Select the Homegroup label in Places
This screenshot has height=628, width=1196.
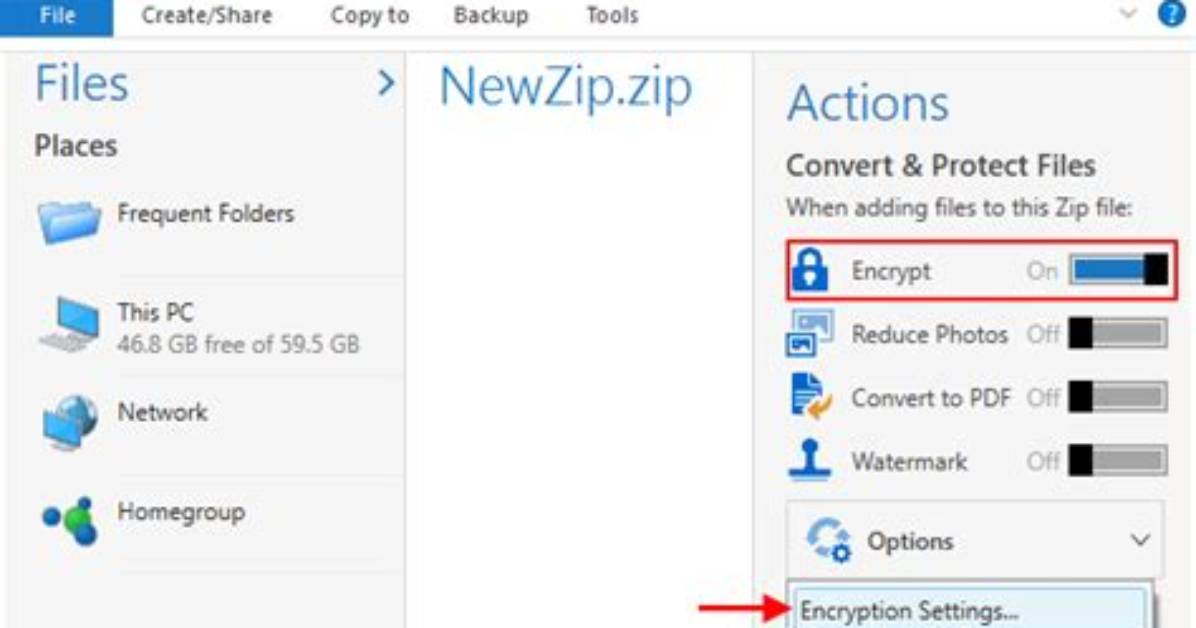click(x=181, y=511)
